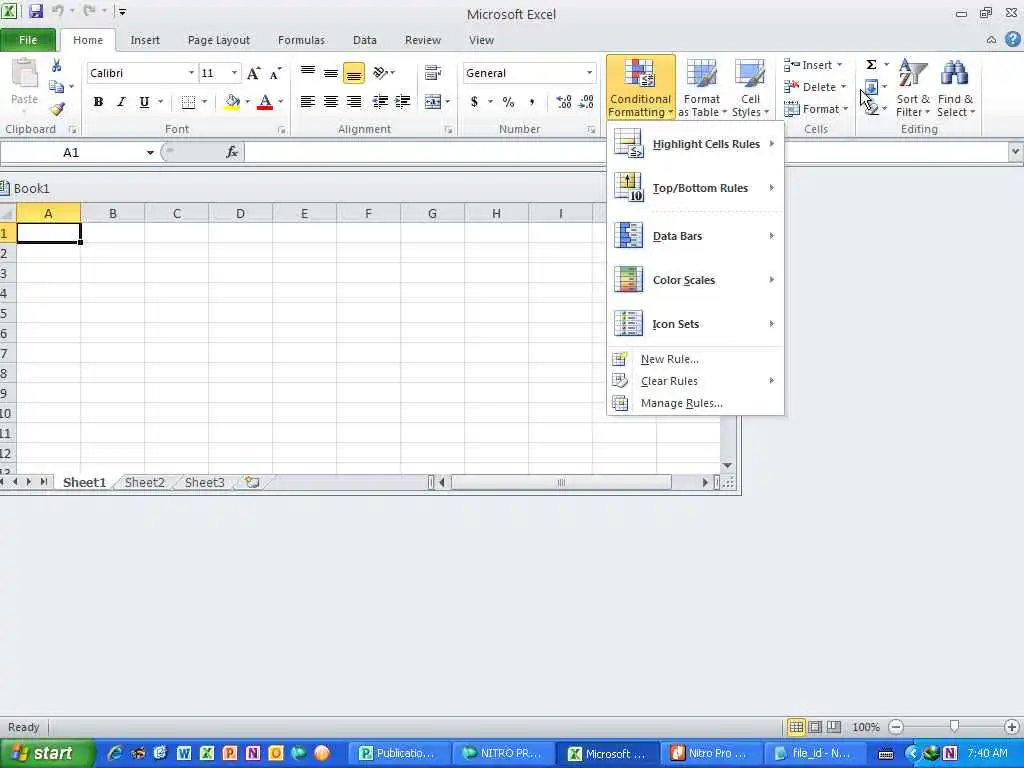Click the Increase Font Size icon
The width and height of the screenshot is (1024, 768).
[x=253, y=73]
